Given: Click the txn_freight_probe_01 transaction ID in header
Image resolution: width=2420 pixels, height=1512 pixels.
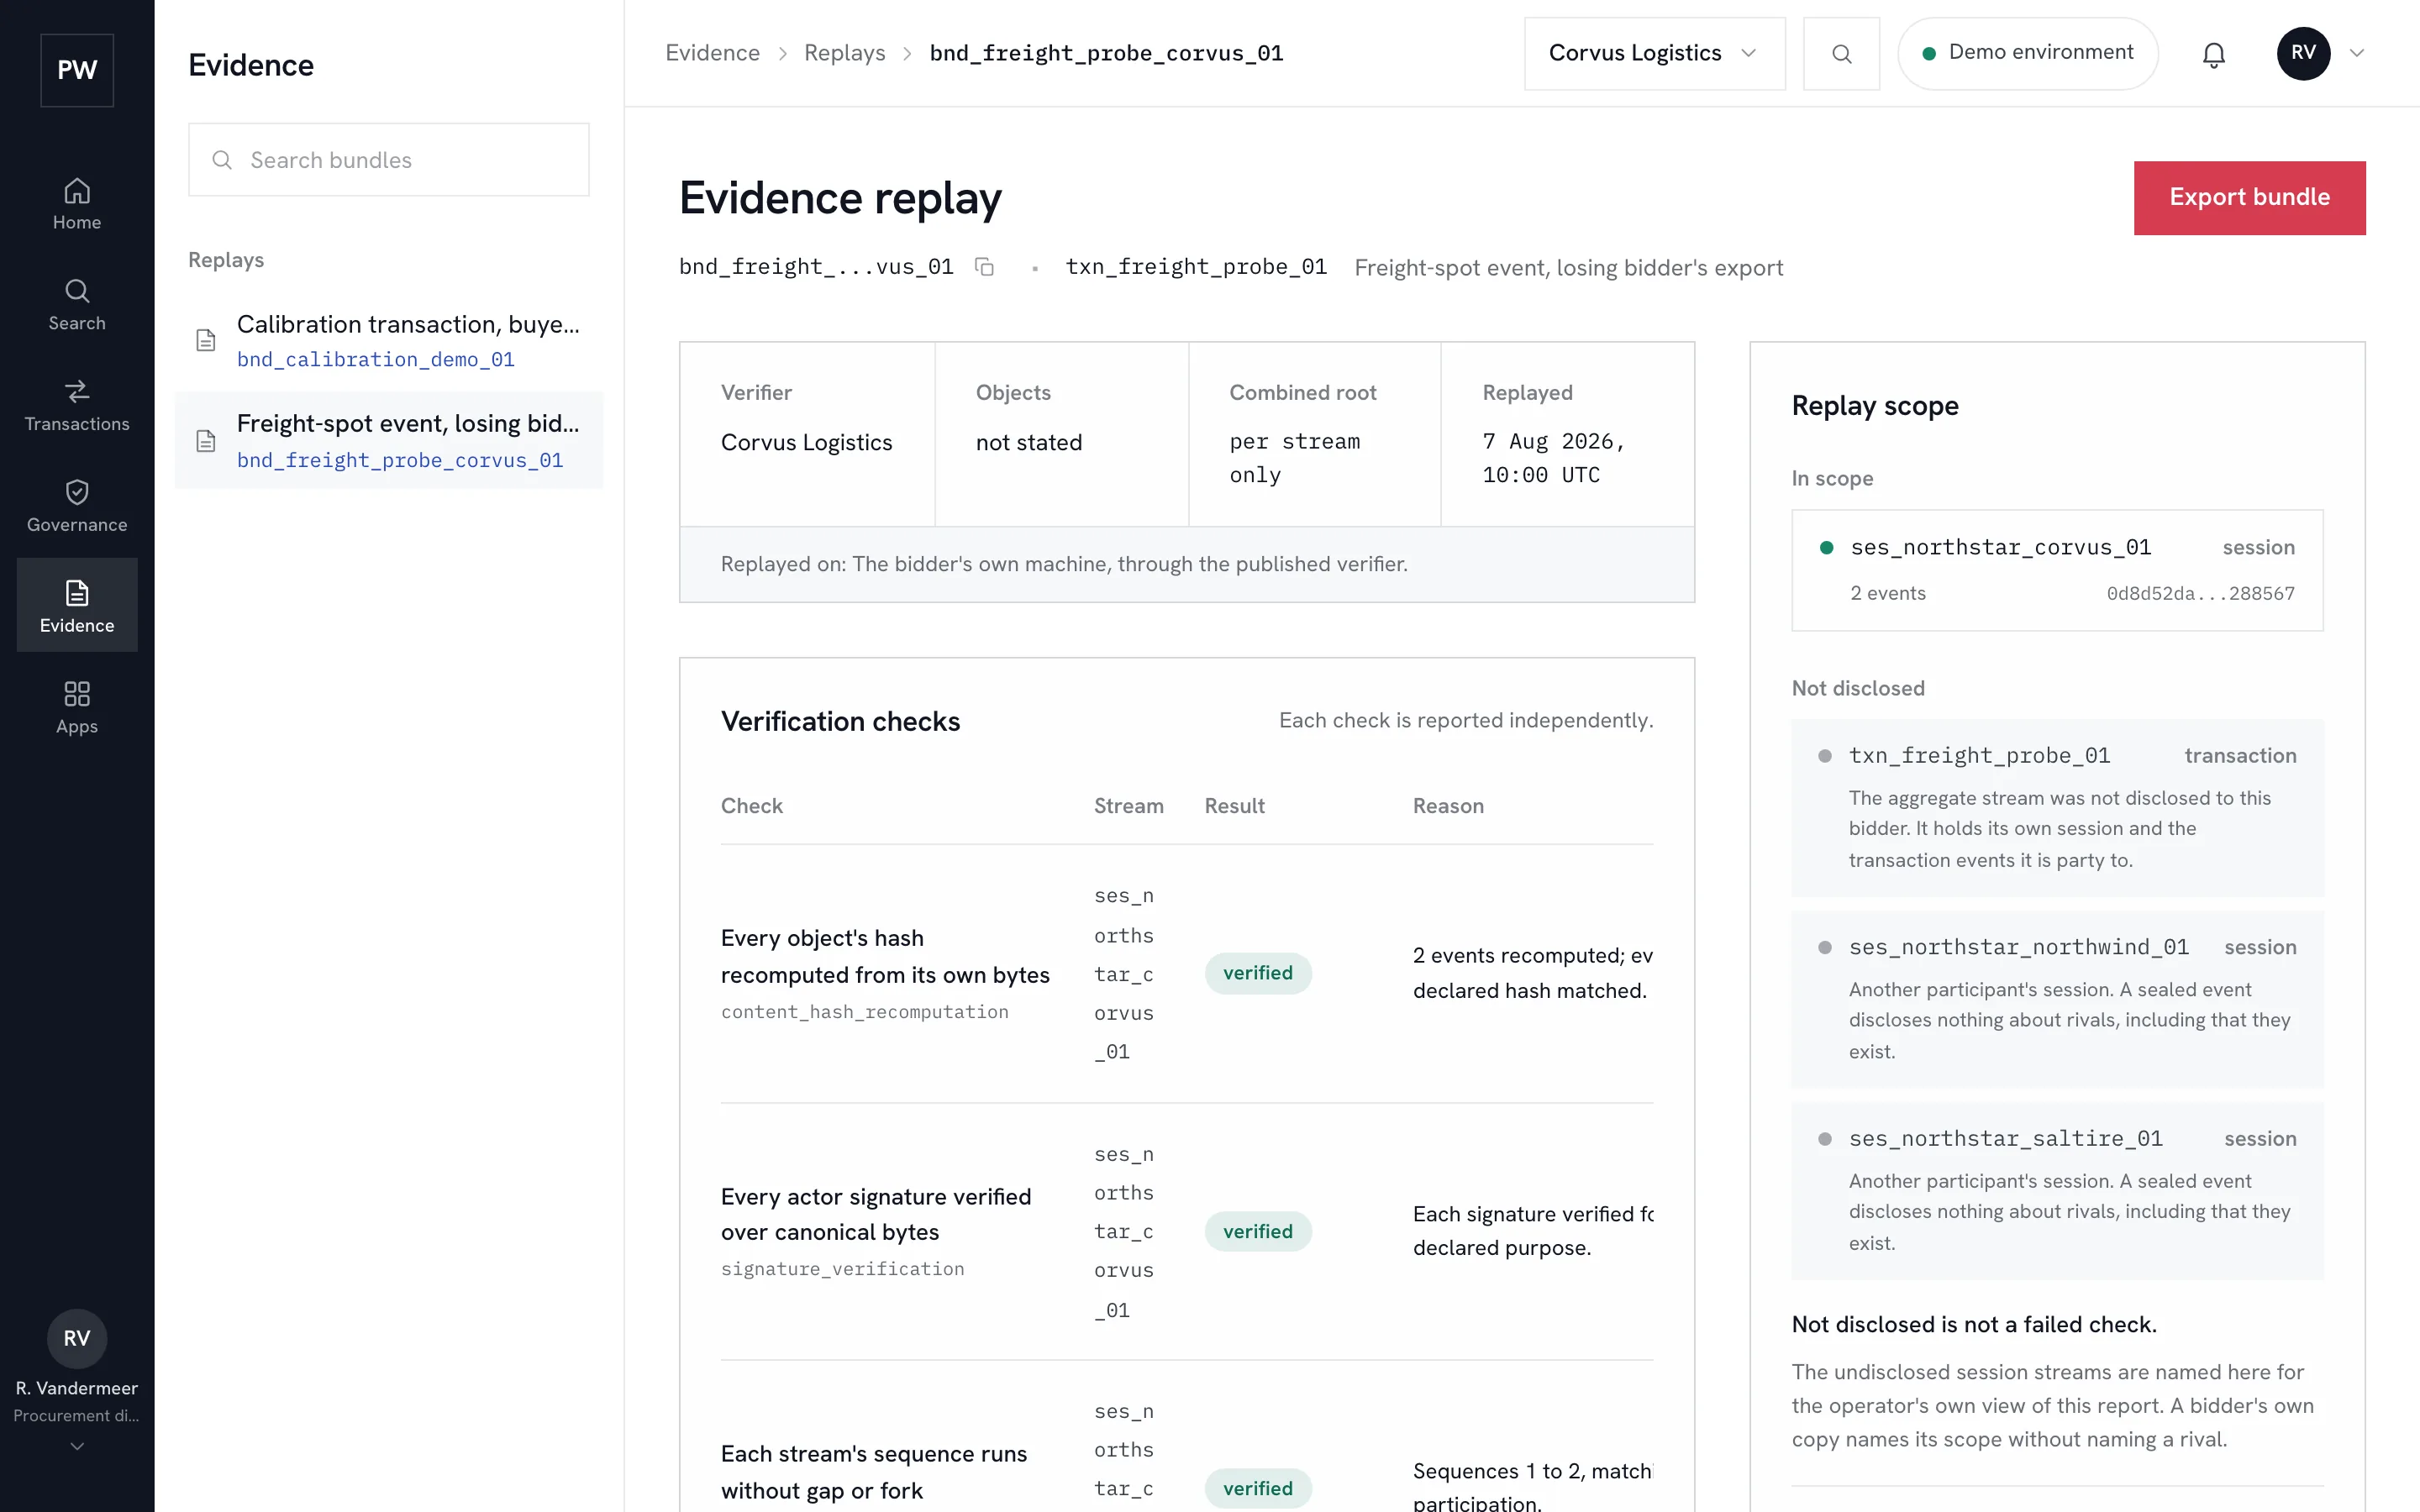Looking at the screenshot, I should (1196, 267).
